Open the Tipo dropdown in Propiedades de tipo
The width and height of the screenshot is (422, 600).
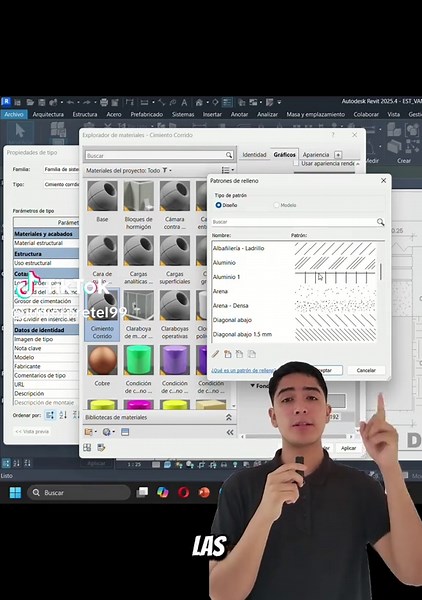click(x=61, y=184)
